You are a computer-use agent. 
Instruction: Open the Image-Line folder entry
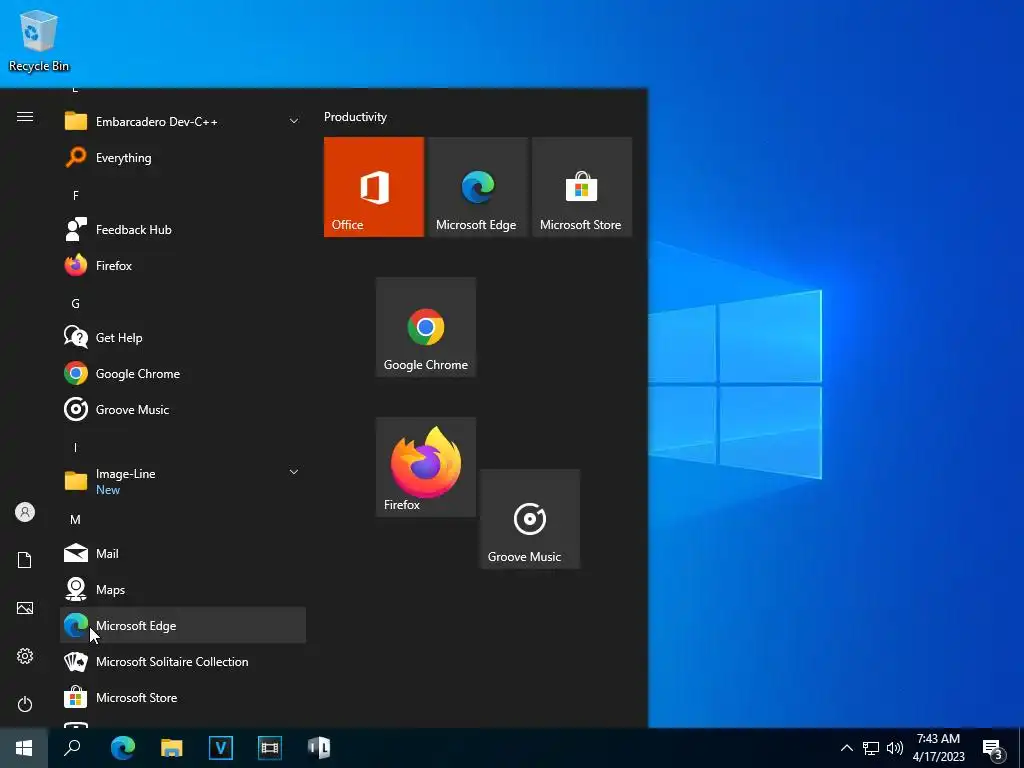click(183, 481)
